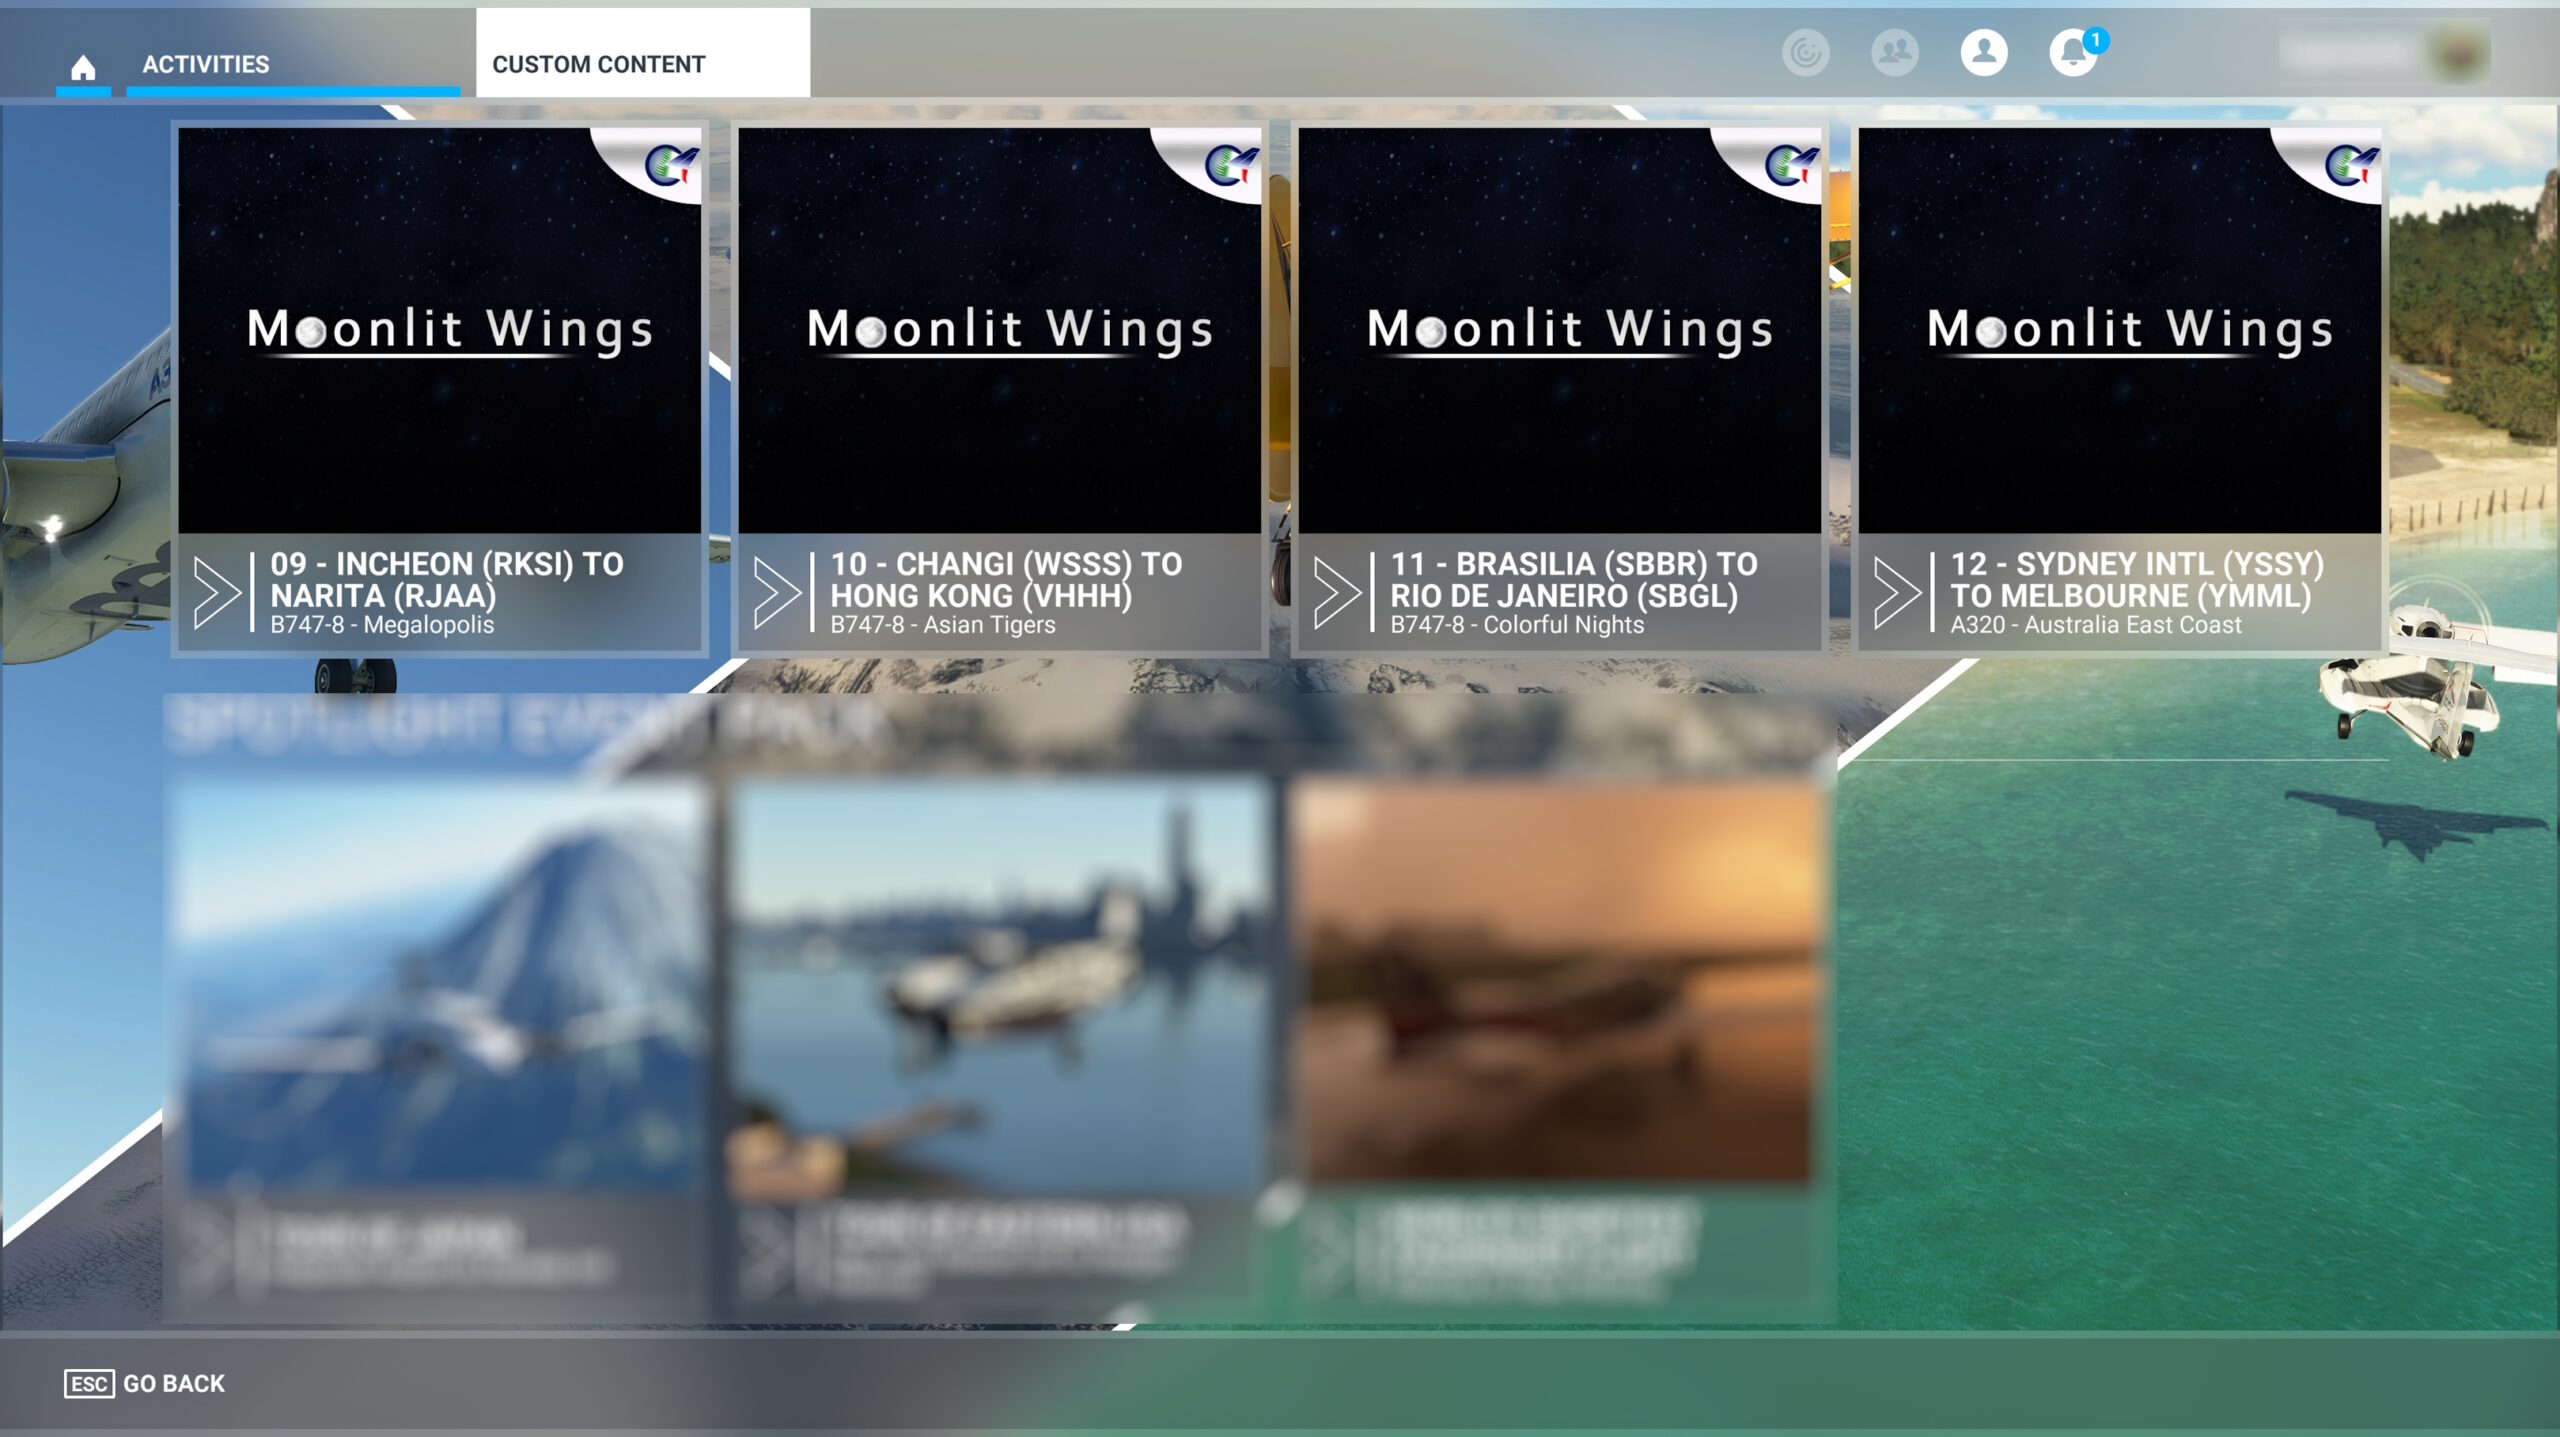Open Moonlit Wings thumbnail for Incheon flight
This screenshot has width=2560, height=1437.
(440, 330)
